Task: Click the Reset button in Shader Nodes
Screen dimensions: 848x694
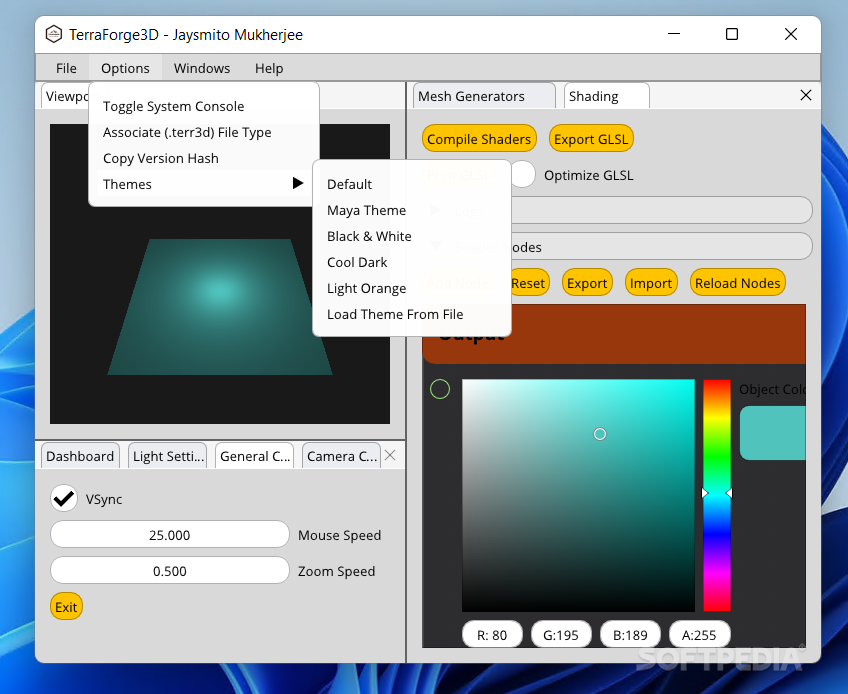Action: 529,283
